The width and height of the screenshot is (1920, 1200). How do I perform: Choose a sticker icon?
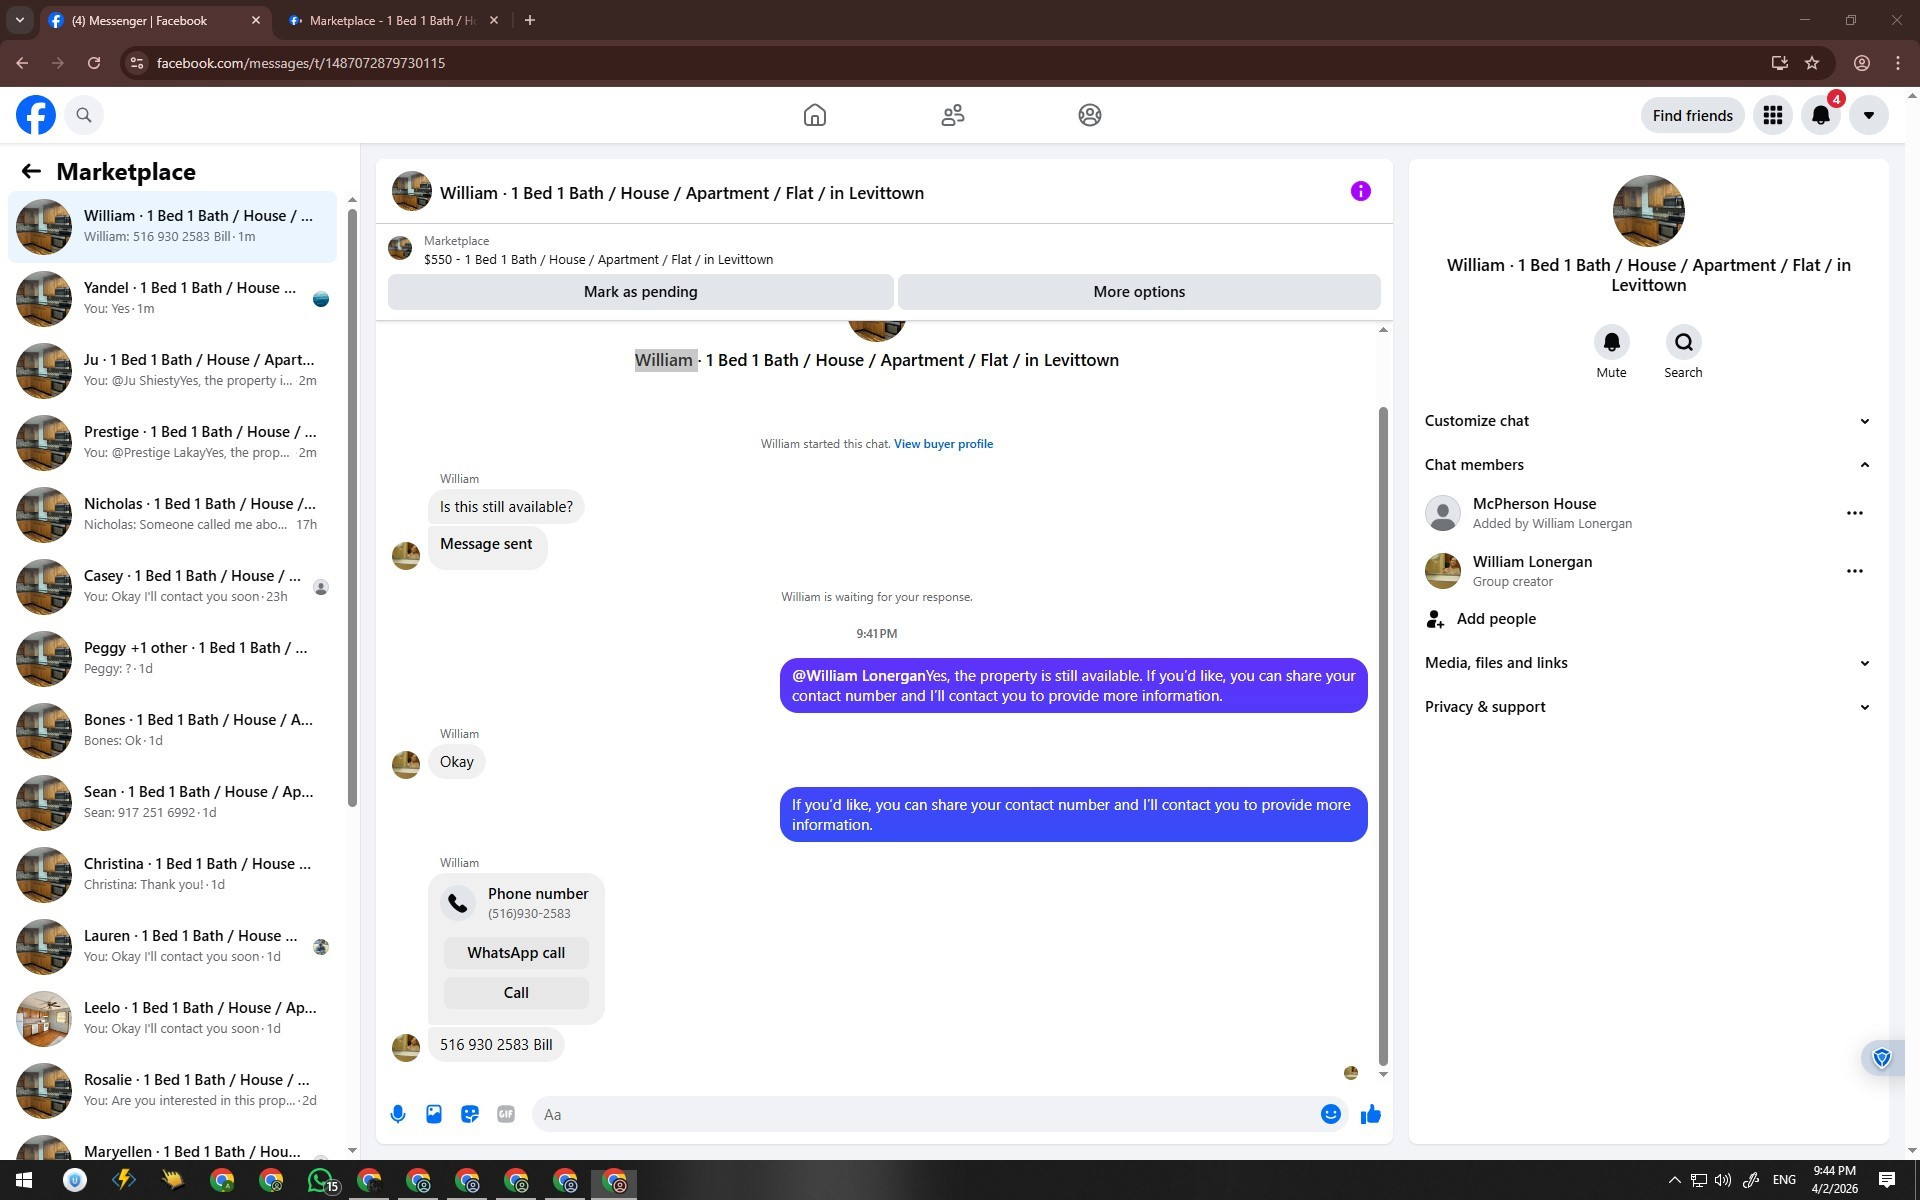coord(470,1114)
